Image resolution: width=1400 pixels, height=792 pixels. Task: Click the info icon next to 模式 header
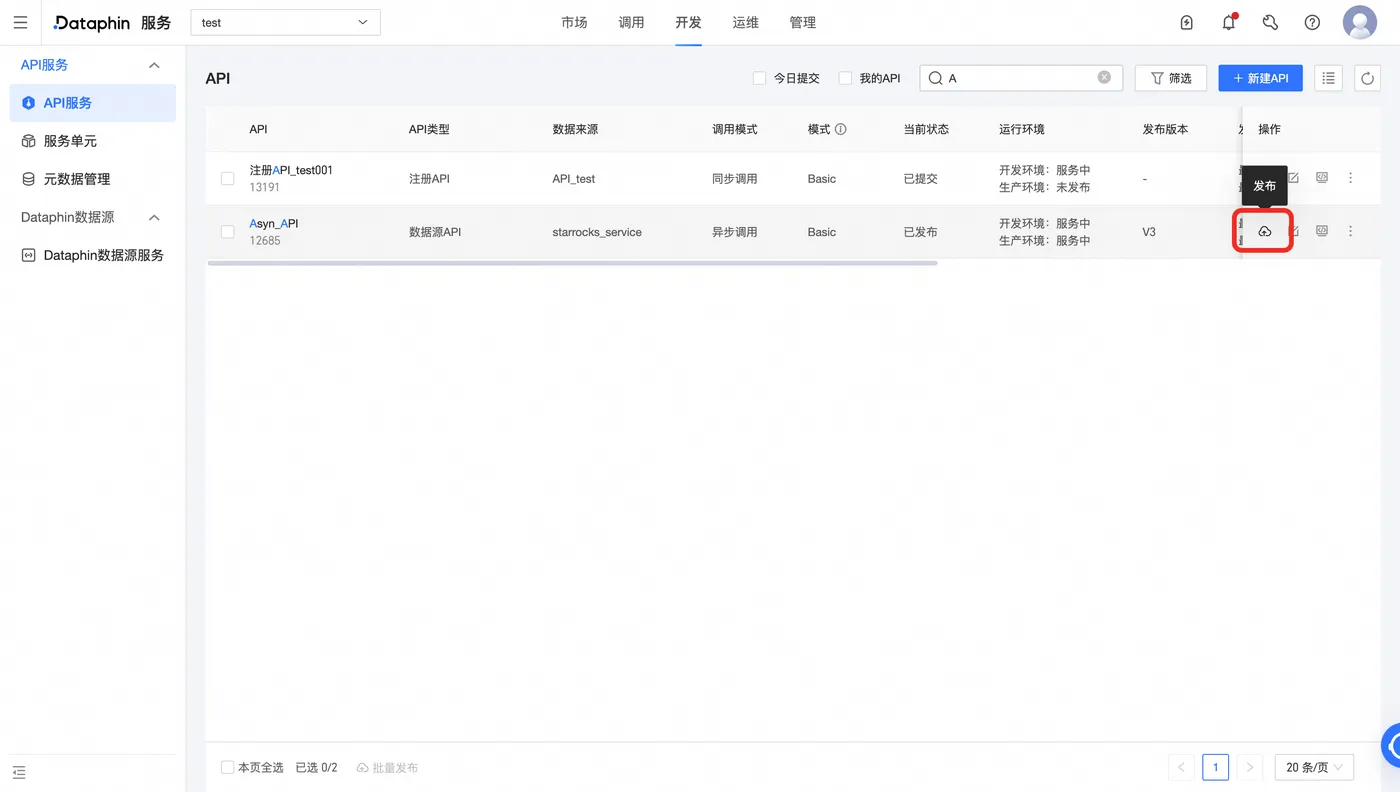841,129
